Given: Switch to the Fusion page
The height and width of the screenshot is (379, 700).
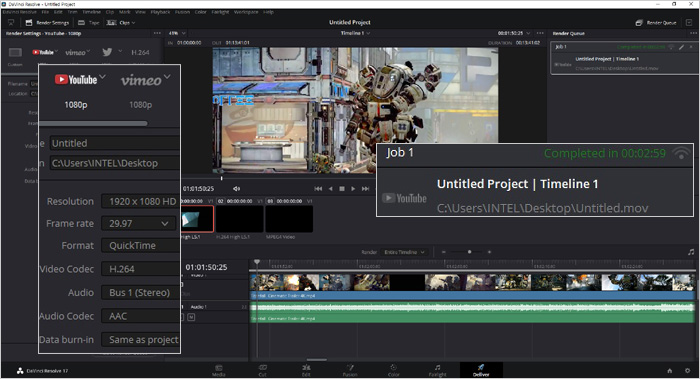Looking at the screenshot, I should point(350,371).
